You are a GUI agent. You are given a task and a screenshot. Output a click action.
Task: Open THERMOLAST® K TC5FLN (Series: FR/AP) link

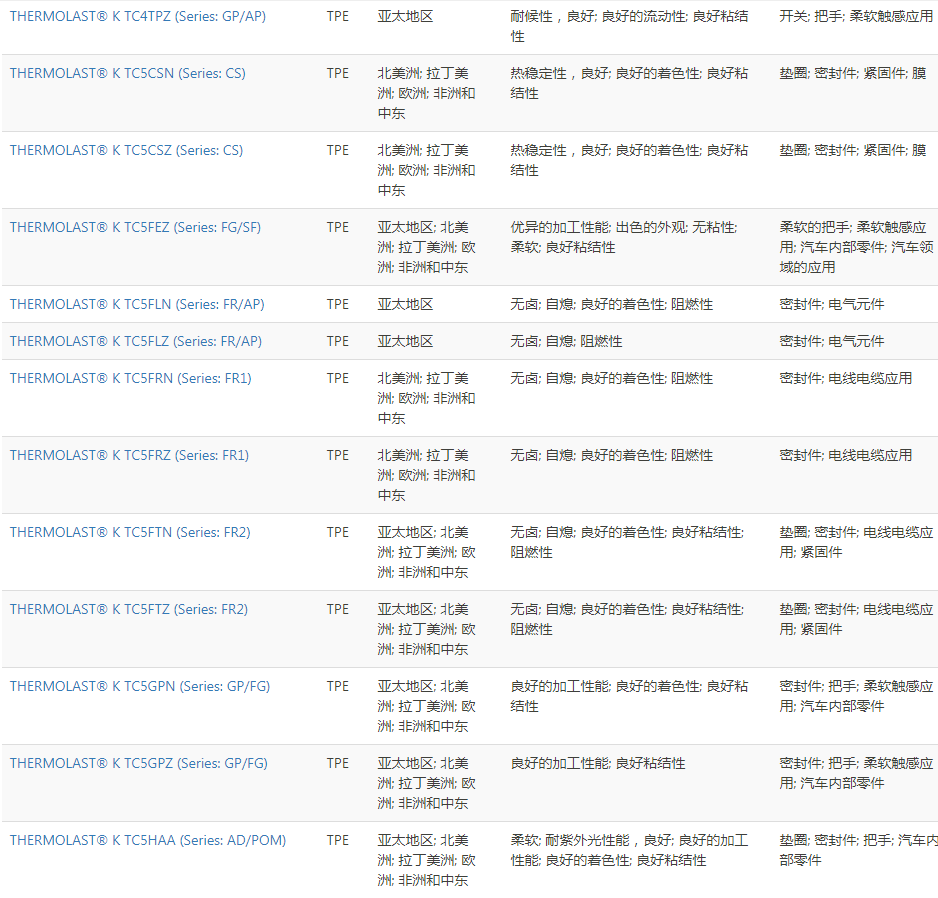pyautogui.click(x=137, y=305)
